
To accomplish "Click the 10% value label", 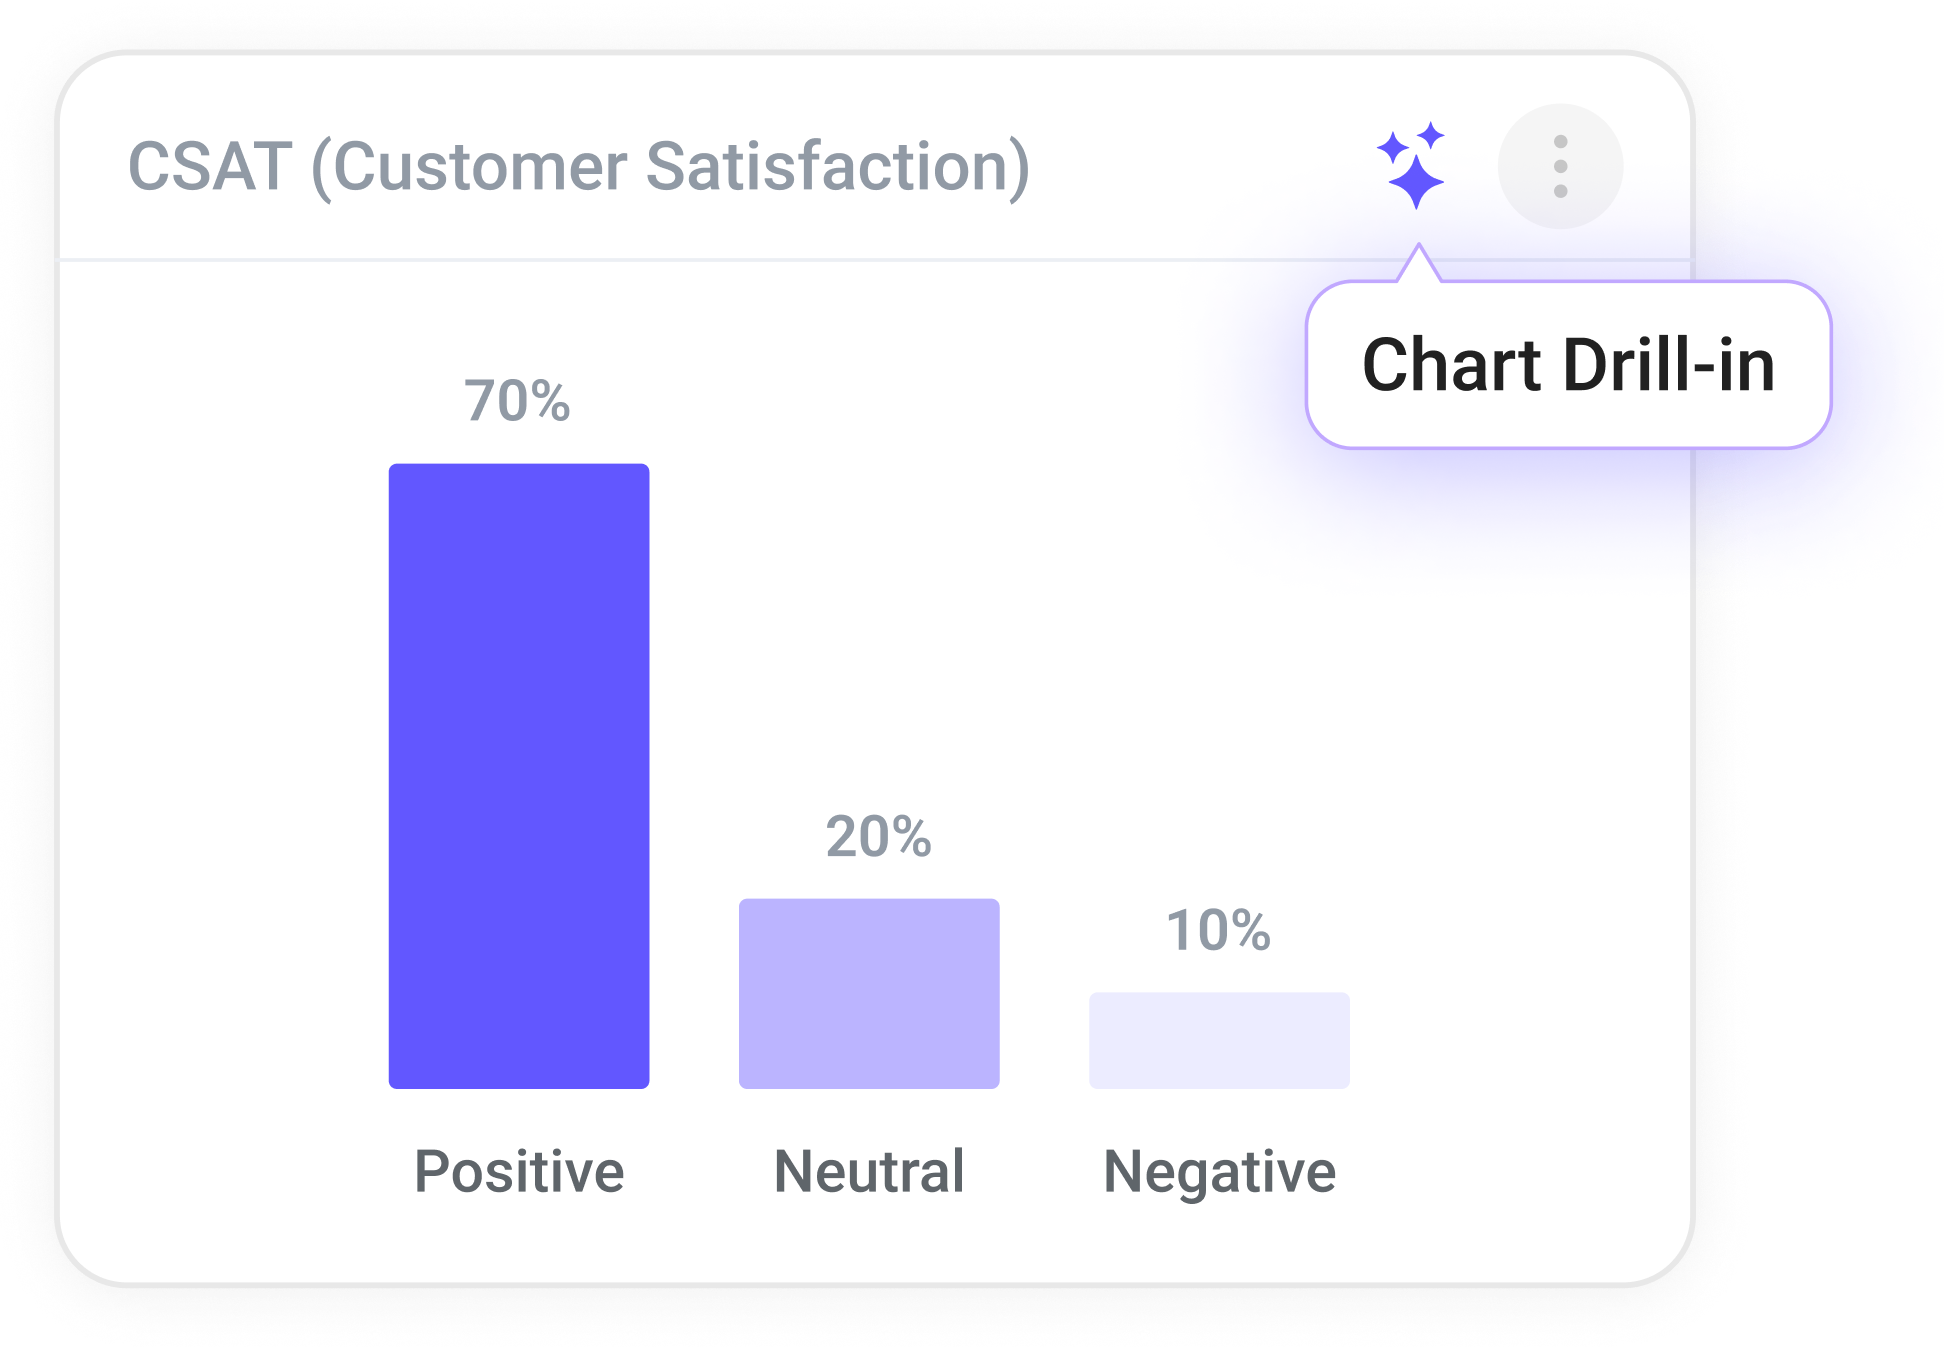I will click(1218, 930).
